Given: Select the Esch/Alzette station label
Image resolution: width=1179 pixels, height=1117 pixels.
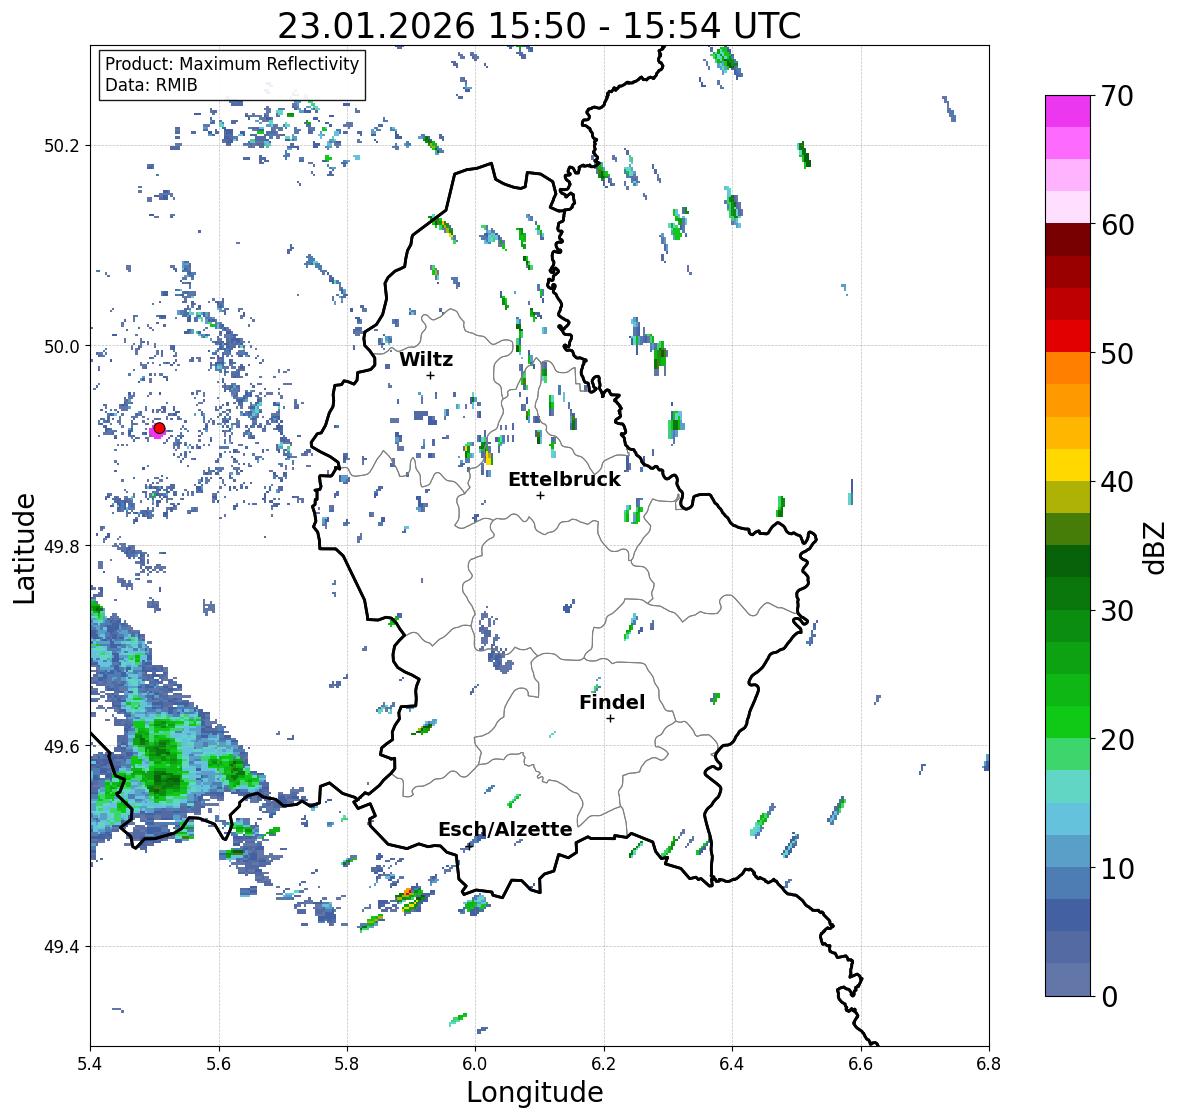Looking at the screenshot, I should point(505,829).
